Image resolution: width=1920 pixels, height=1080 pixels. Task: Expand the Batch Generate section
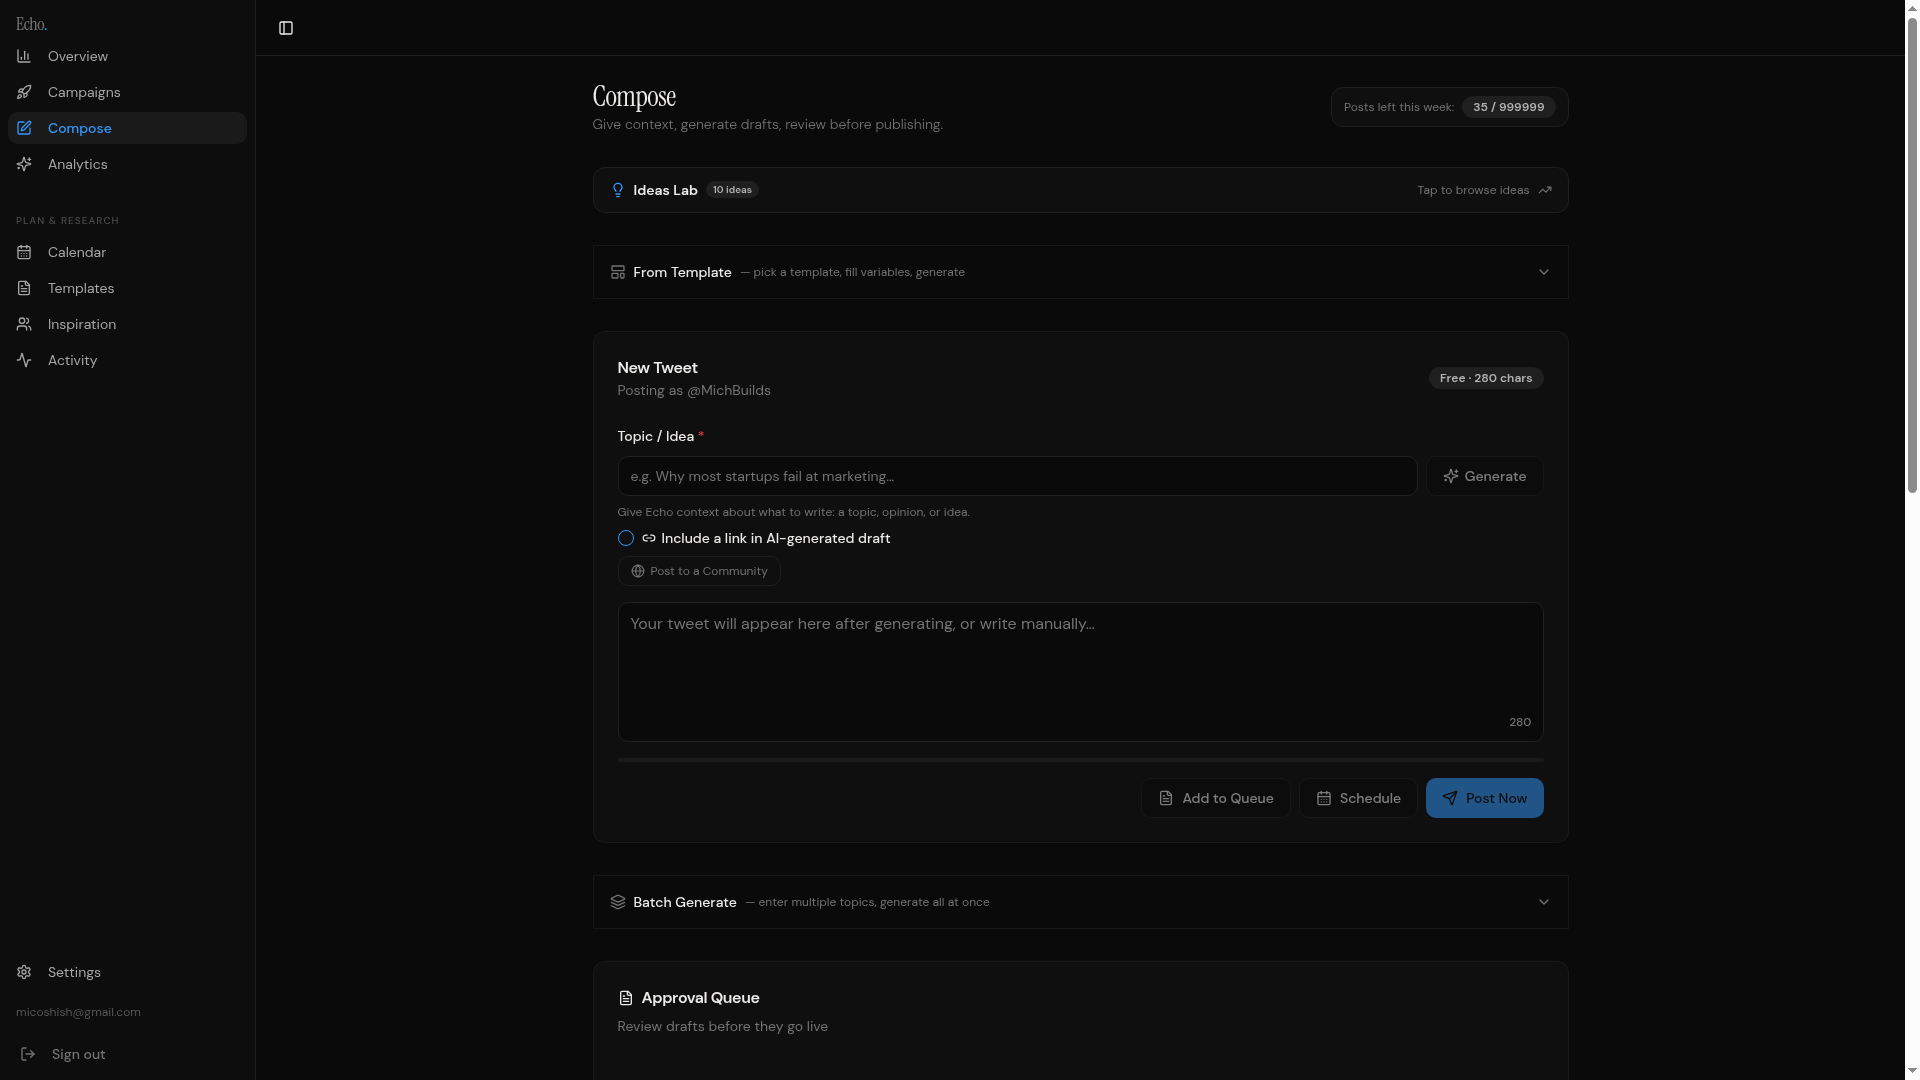[1543, 902]
